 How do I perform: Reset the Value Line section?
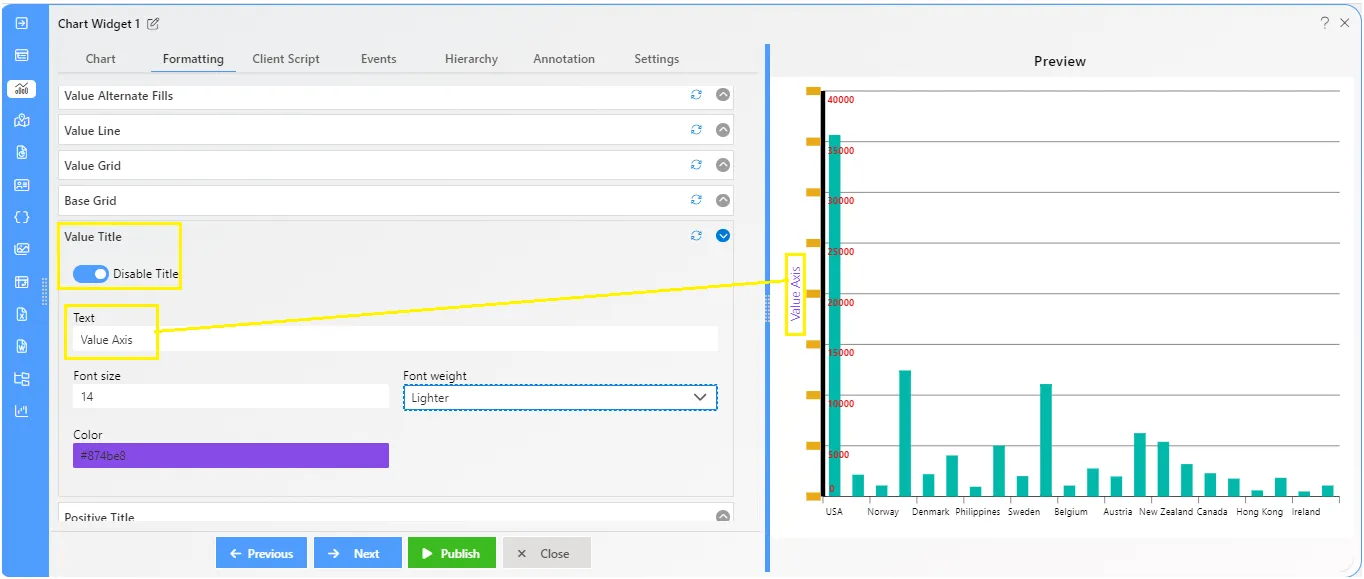click(696, 130)
